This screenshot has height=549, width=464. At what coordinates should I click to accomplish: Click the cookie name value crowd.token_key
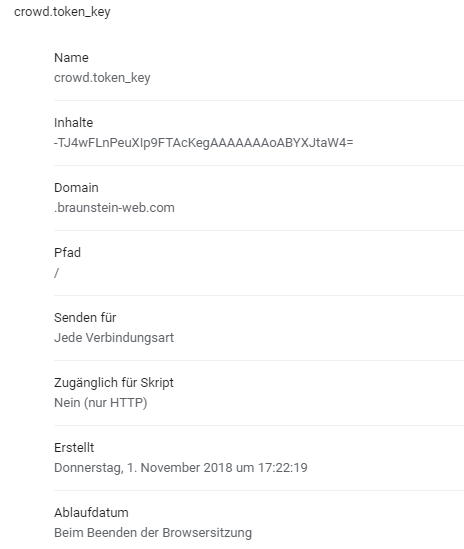102,78
